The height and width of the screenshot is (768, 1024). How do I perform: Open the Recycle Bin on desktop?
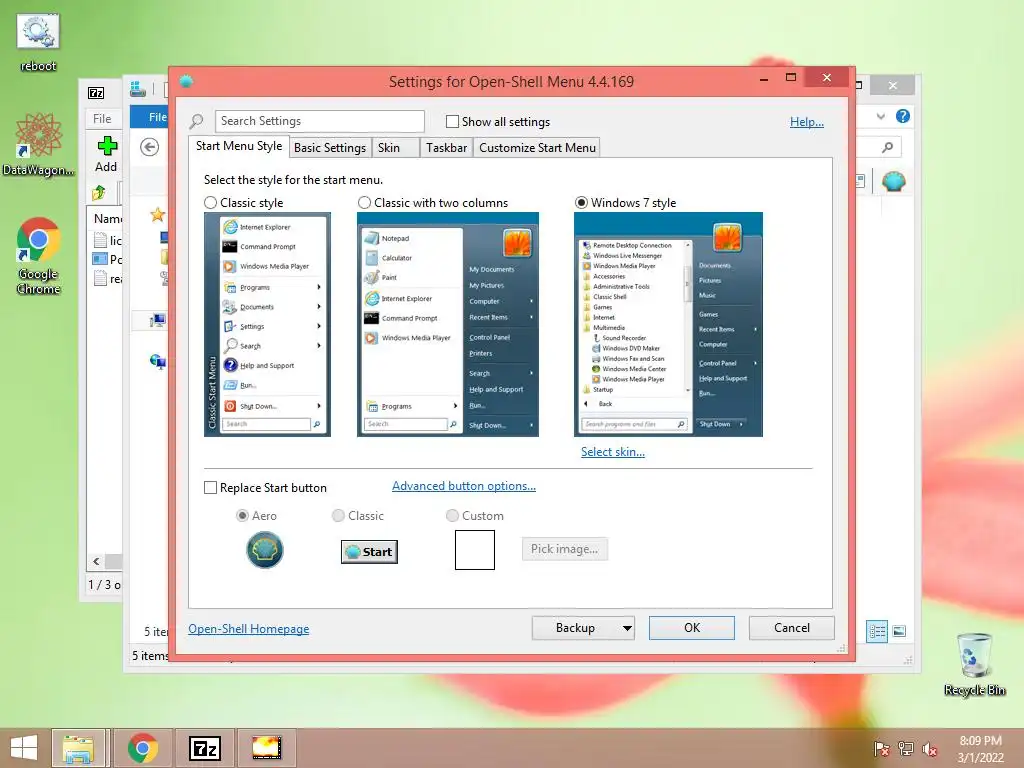click(x=974, y=664)
